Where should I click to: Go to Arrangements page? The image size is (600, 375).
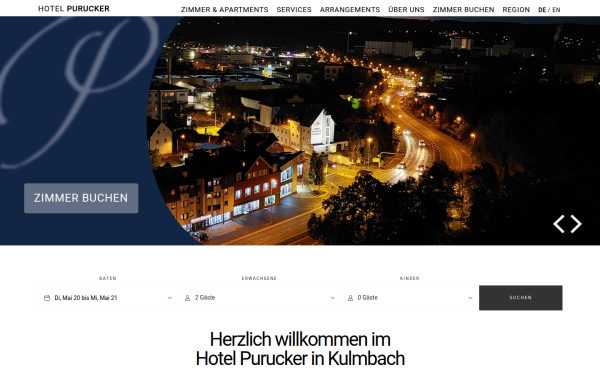coord(350,10)
